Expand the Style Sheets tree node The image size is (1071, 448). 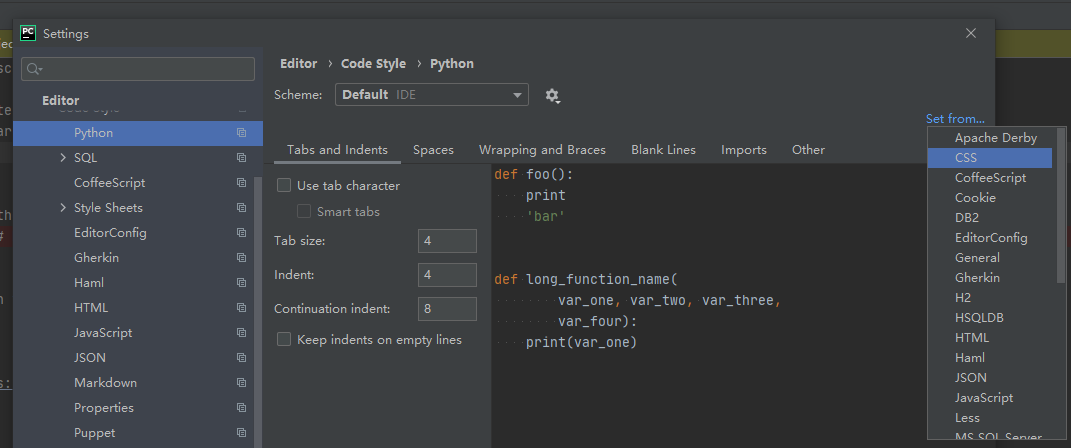pos(63,208)
